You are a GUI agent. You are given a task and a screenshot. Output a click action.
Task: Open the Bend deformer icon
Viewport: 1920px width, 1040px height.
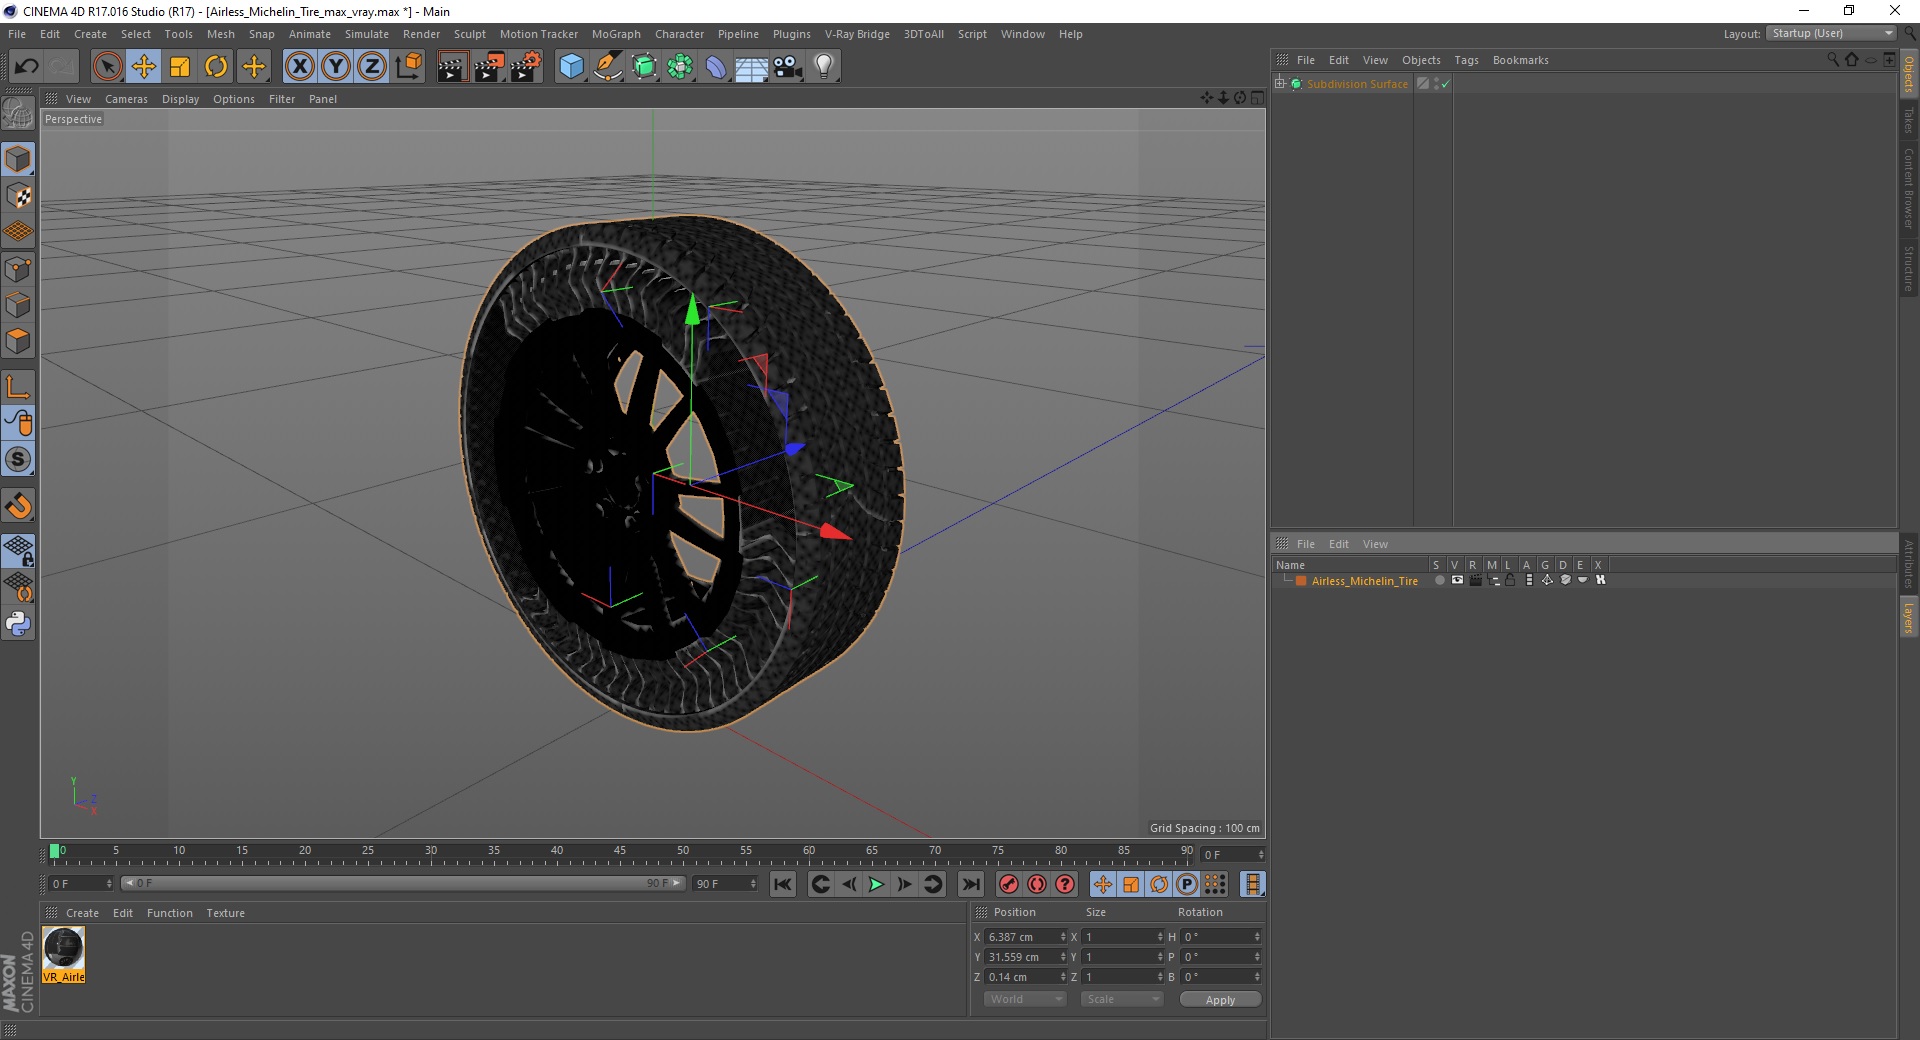(x=717, y=67)
